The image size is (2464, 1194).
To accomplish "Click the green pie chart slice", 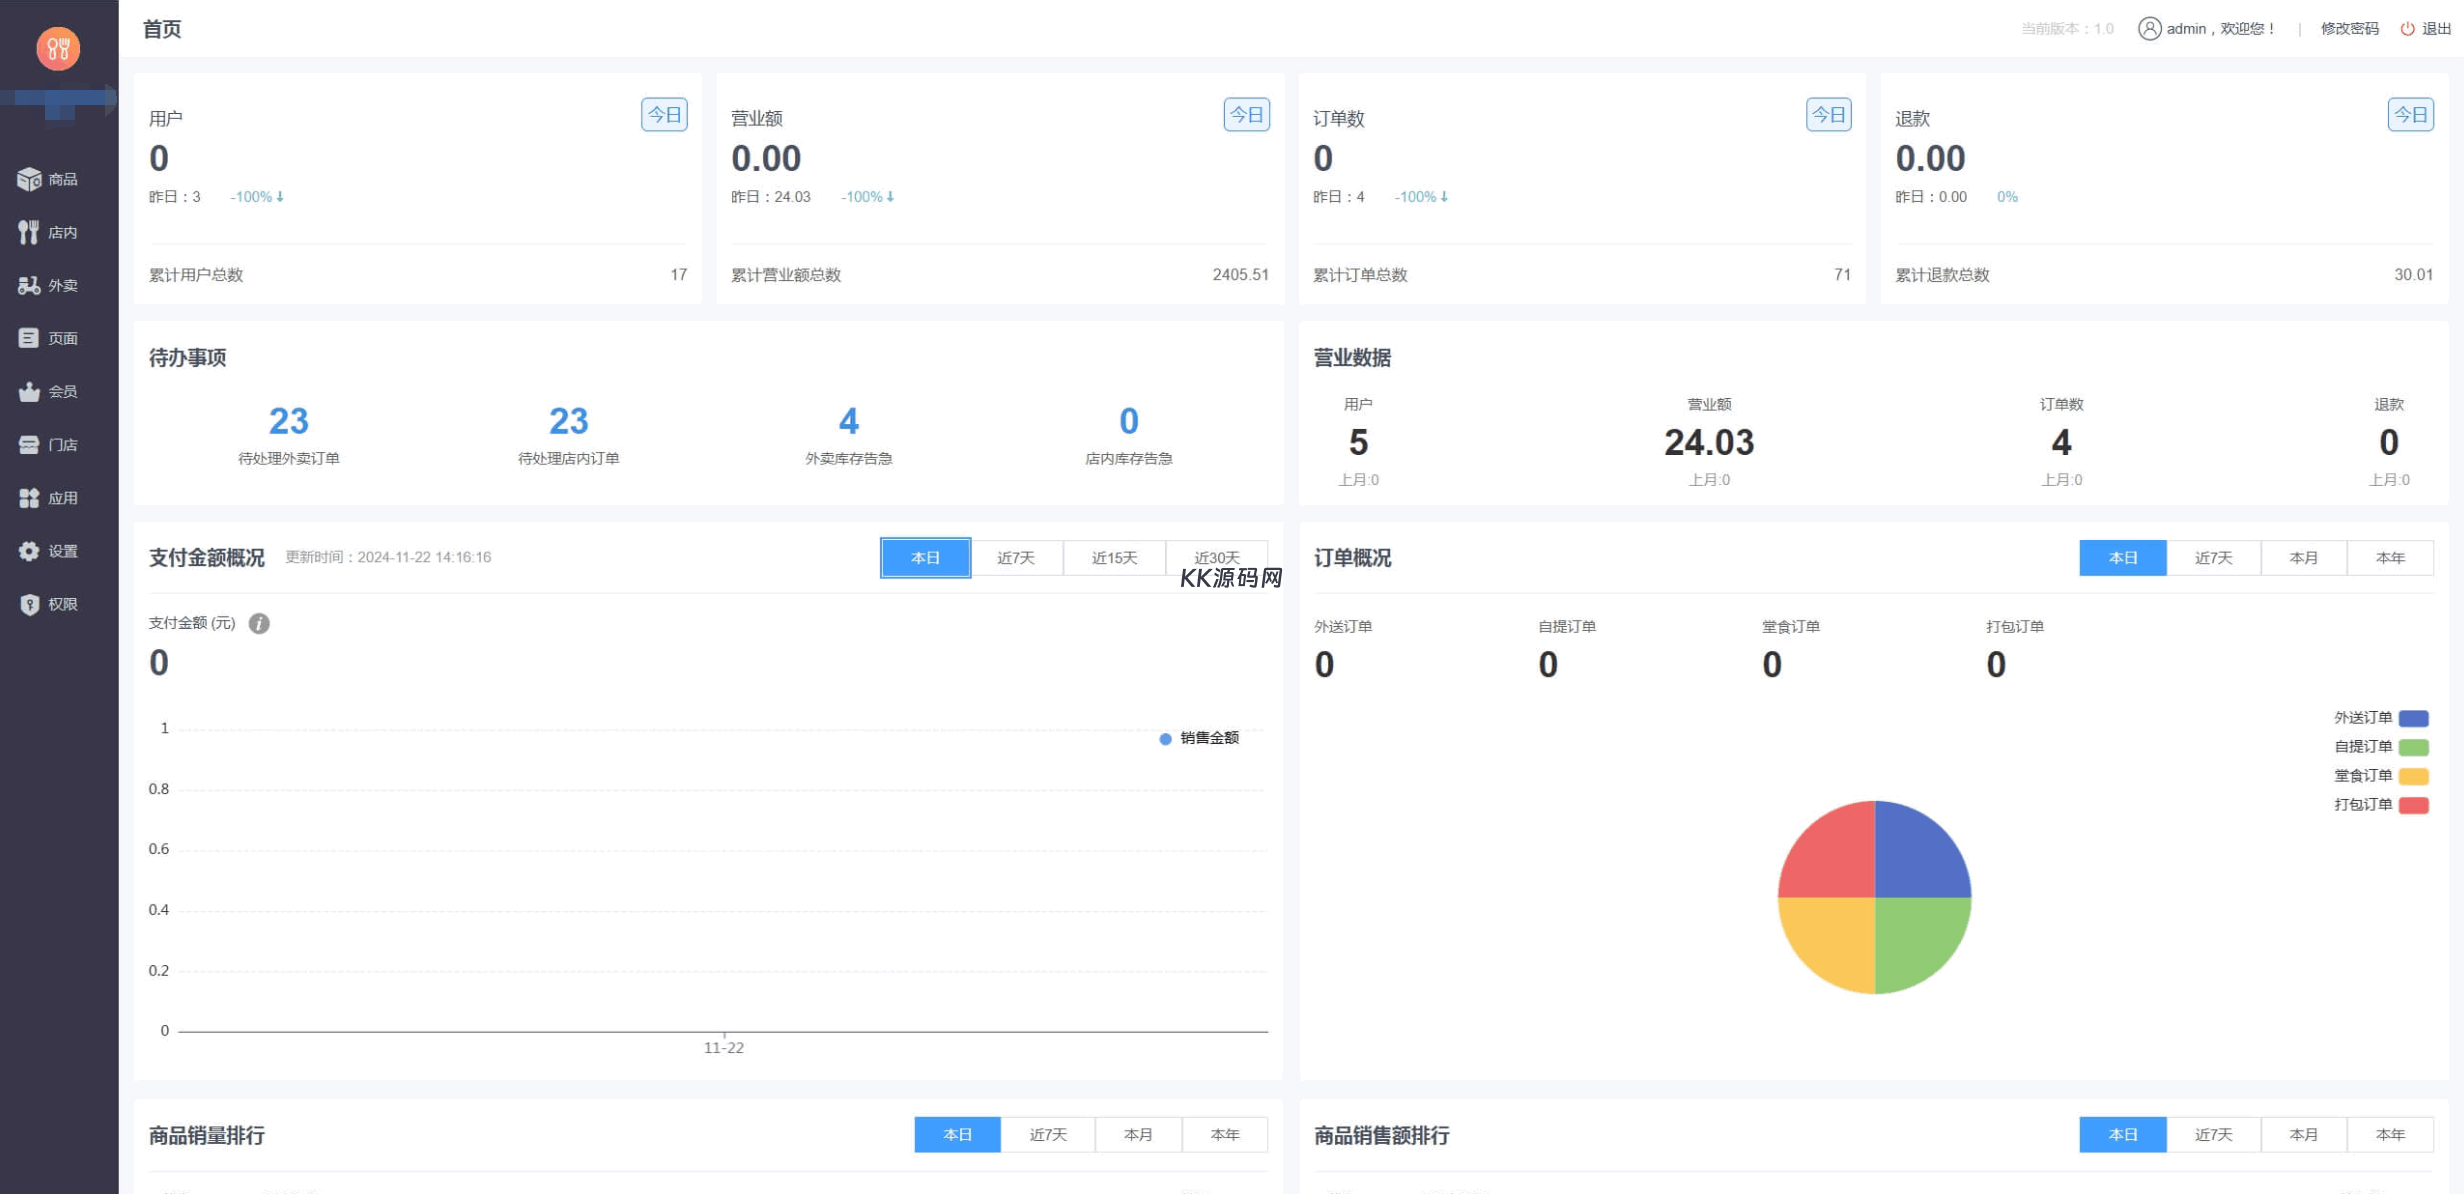I will [x=1915, y=938].
